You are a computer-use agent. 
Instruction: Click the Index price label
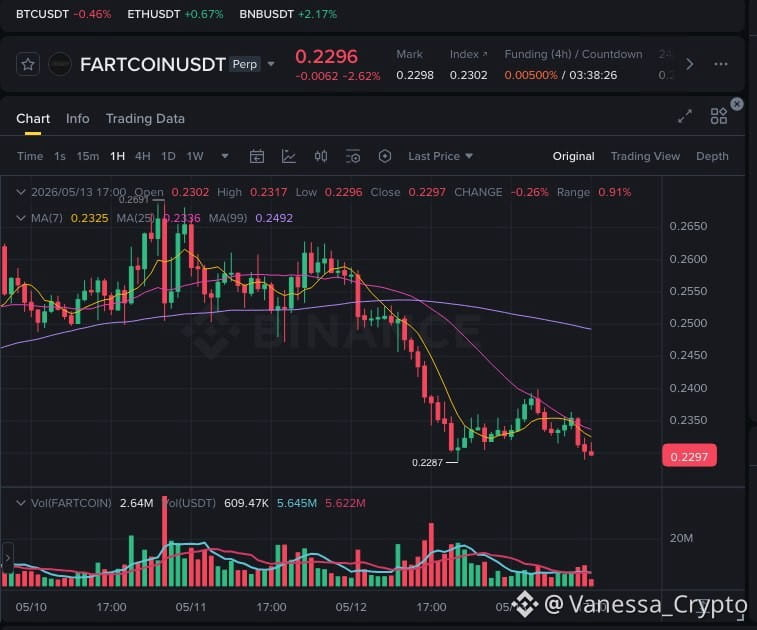tap(468, 54)
